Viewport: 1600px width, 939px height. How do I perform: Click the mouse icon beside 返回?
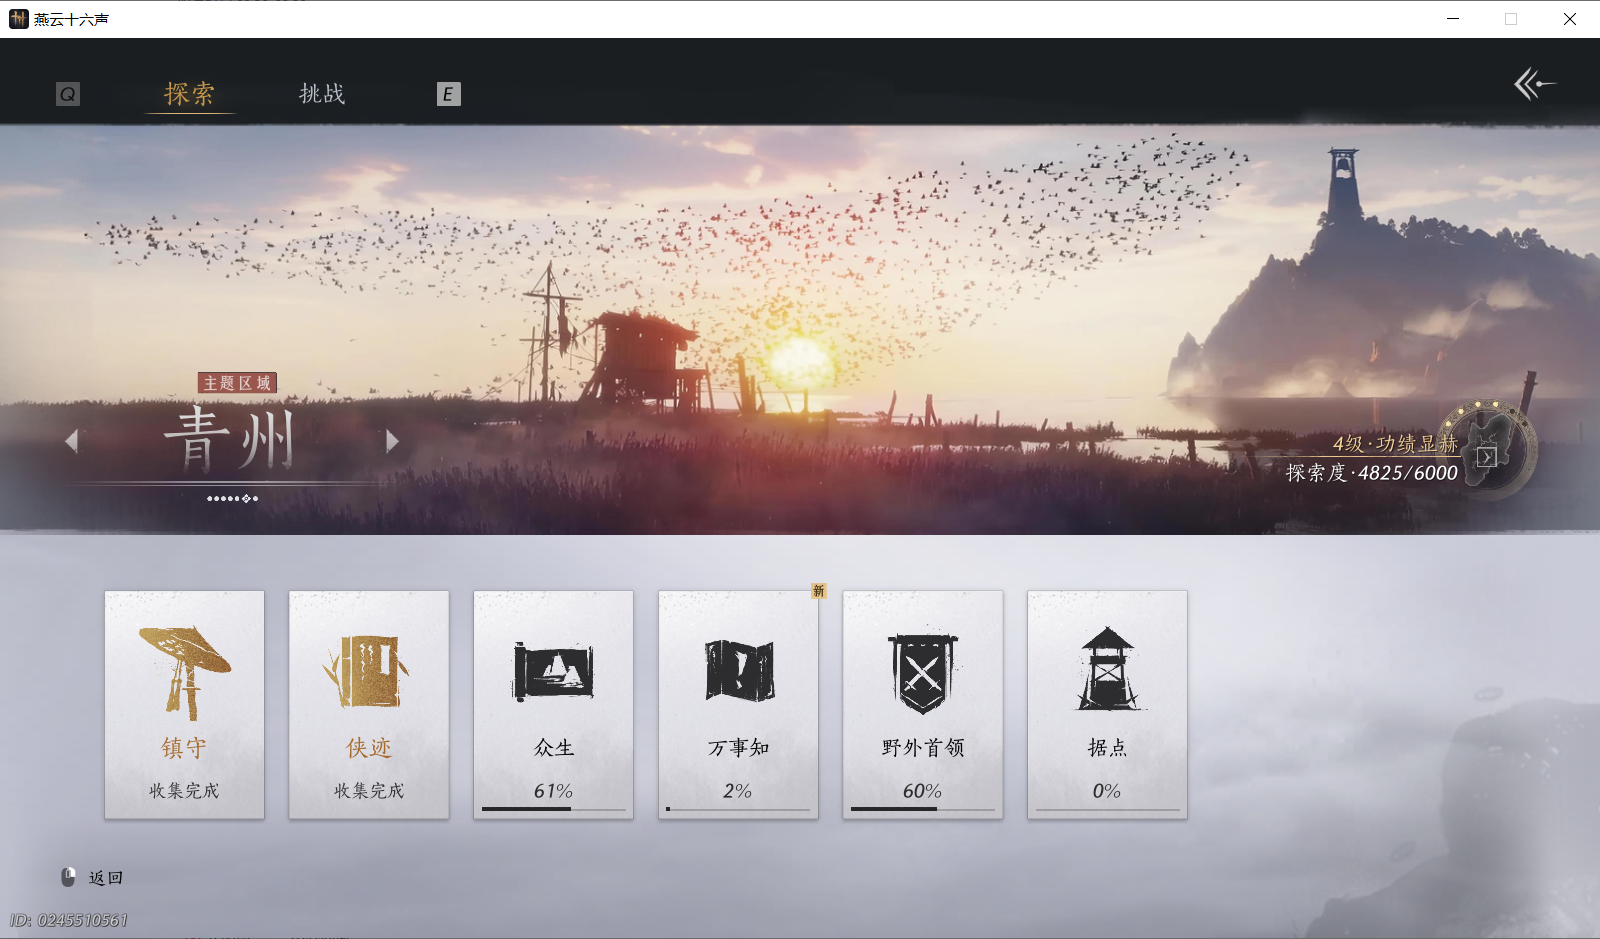point(68,877)
